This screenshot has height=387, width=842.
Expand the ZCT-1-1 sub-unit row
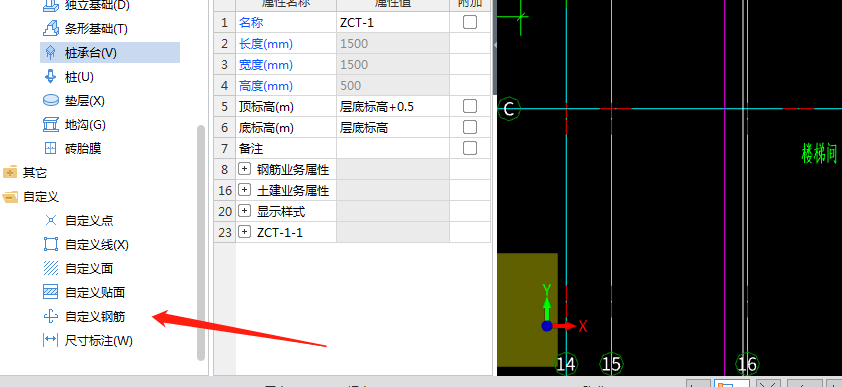(x=244, y=232)
